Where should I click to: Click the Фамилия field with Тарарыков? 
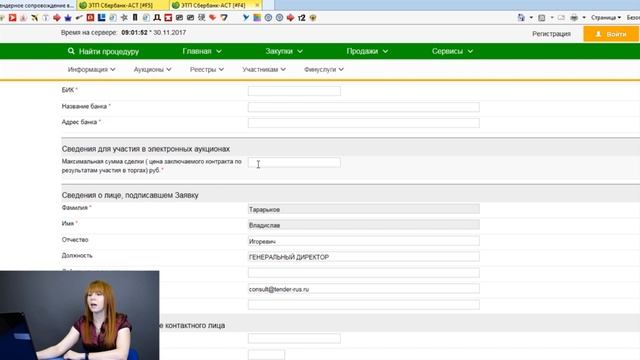point(363,209)
